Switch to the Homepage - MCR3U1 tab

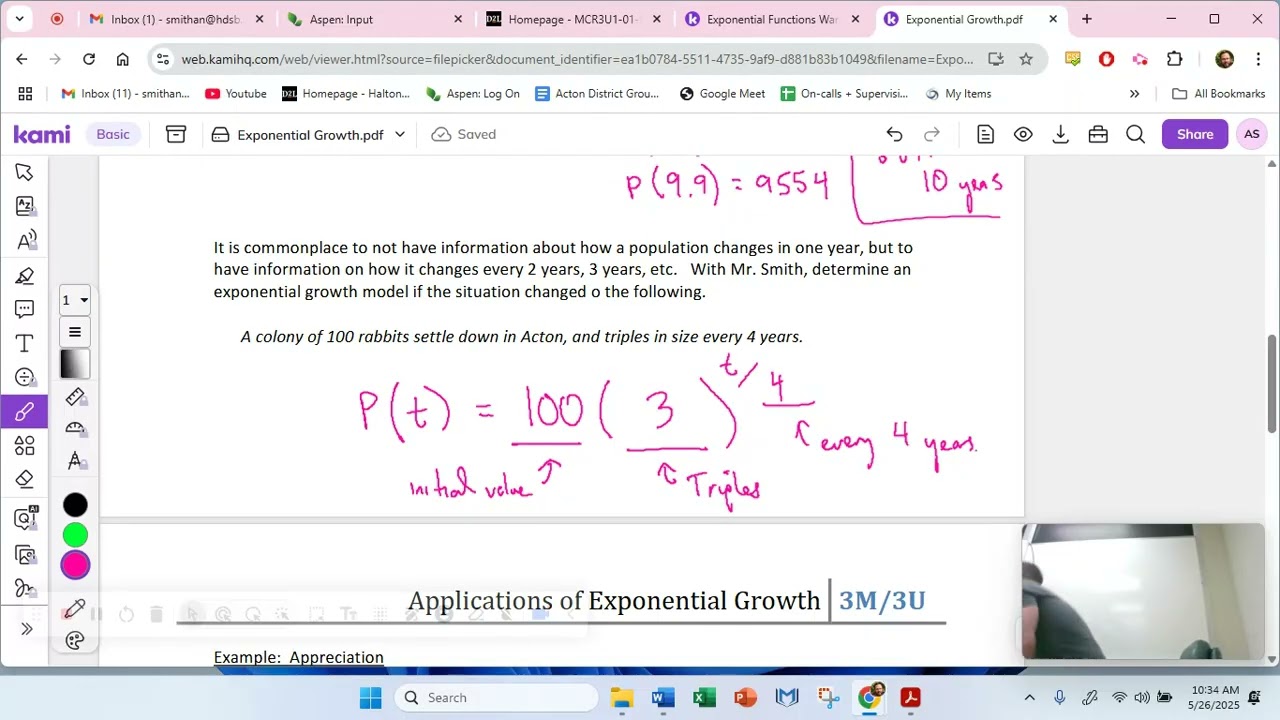[x=572, y=19]
